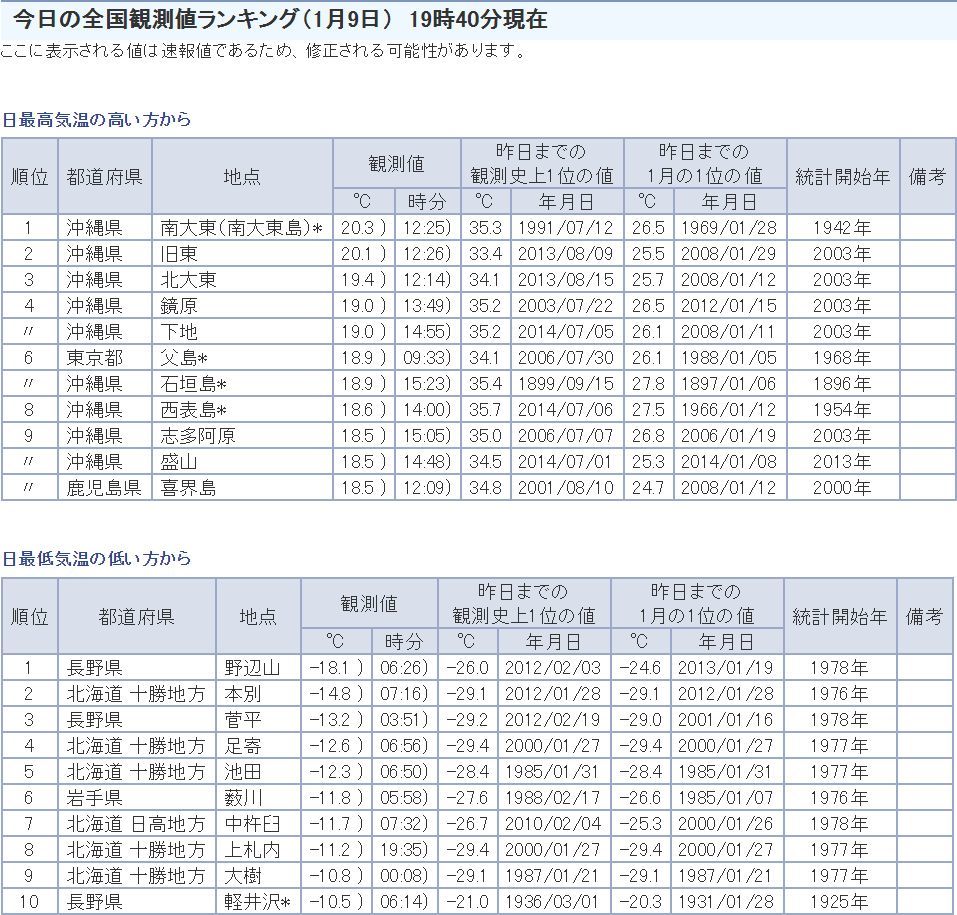Viewport: 957px width, 915px height.
Task: Select the 菅平 station name
Action: pos(243,720)
